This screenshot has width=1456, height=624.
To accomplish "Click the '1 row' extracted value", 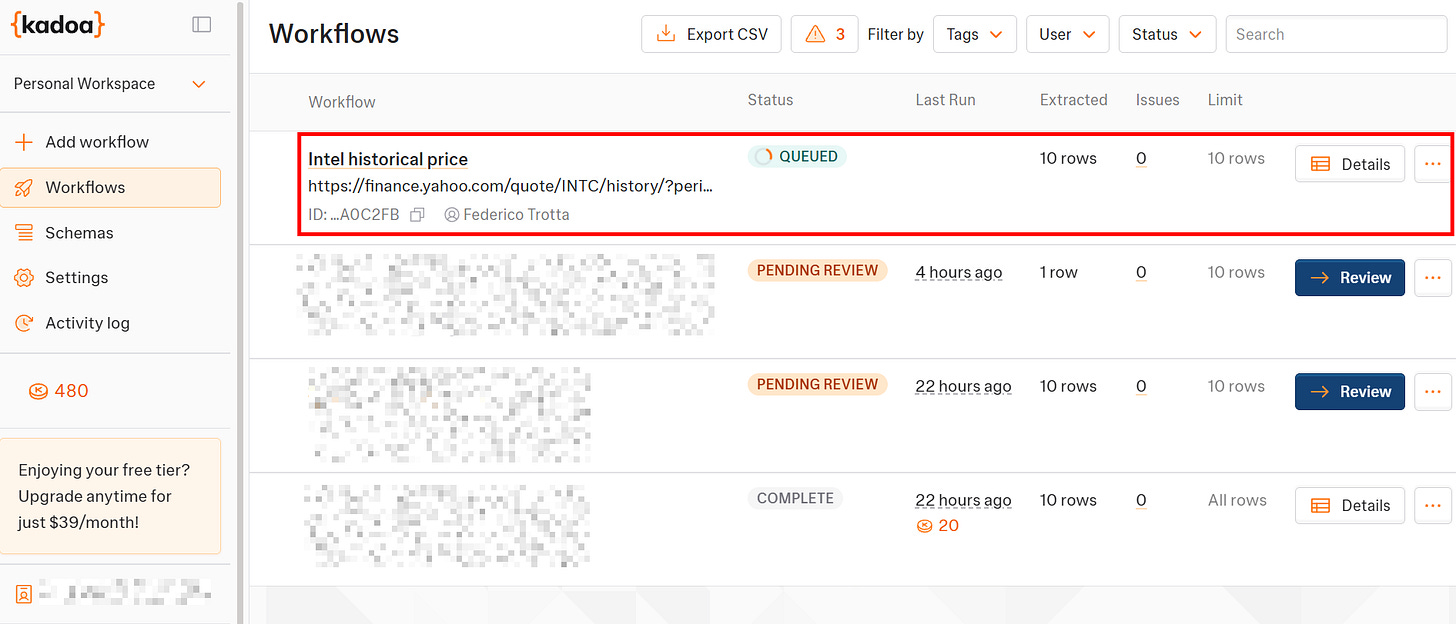I will coord(1058,272).
